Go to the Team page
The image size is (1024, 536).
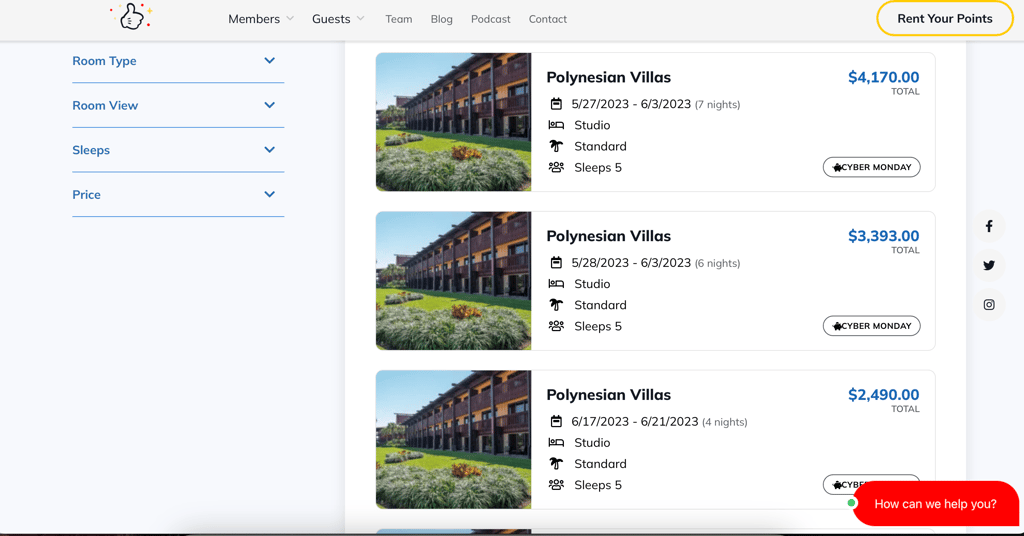[398, 19]
